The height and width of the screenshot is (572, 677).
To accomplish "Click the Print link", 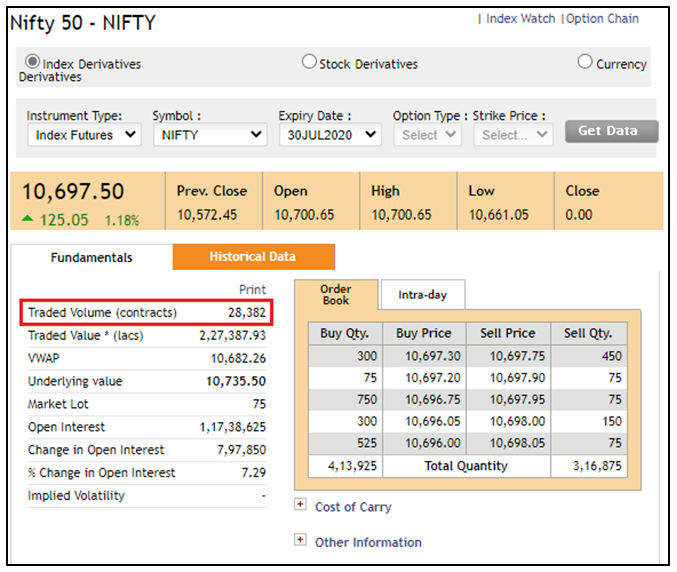I will 253,289.
